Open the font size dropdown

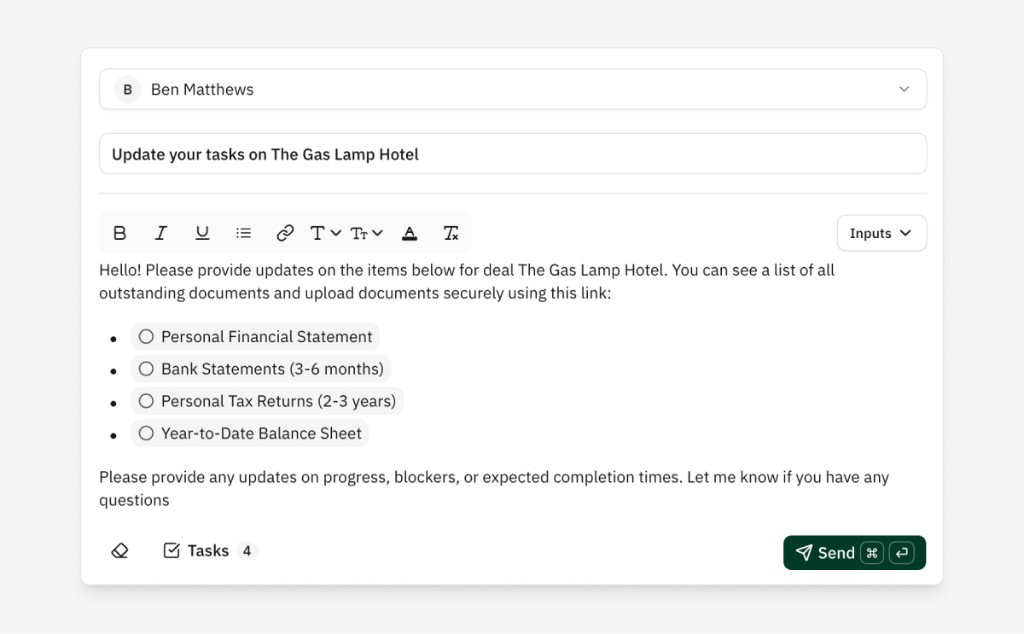pos(366,233)
